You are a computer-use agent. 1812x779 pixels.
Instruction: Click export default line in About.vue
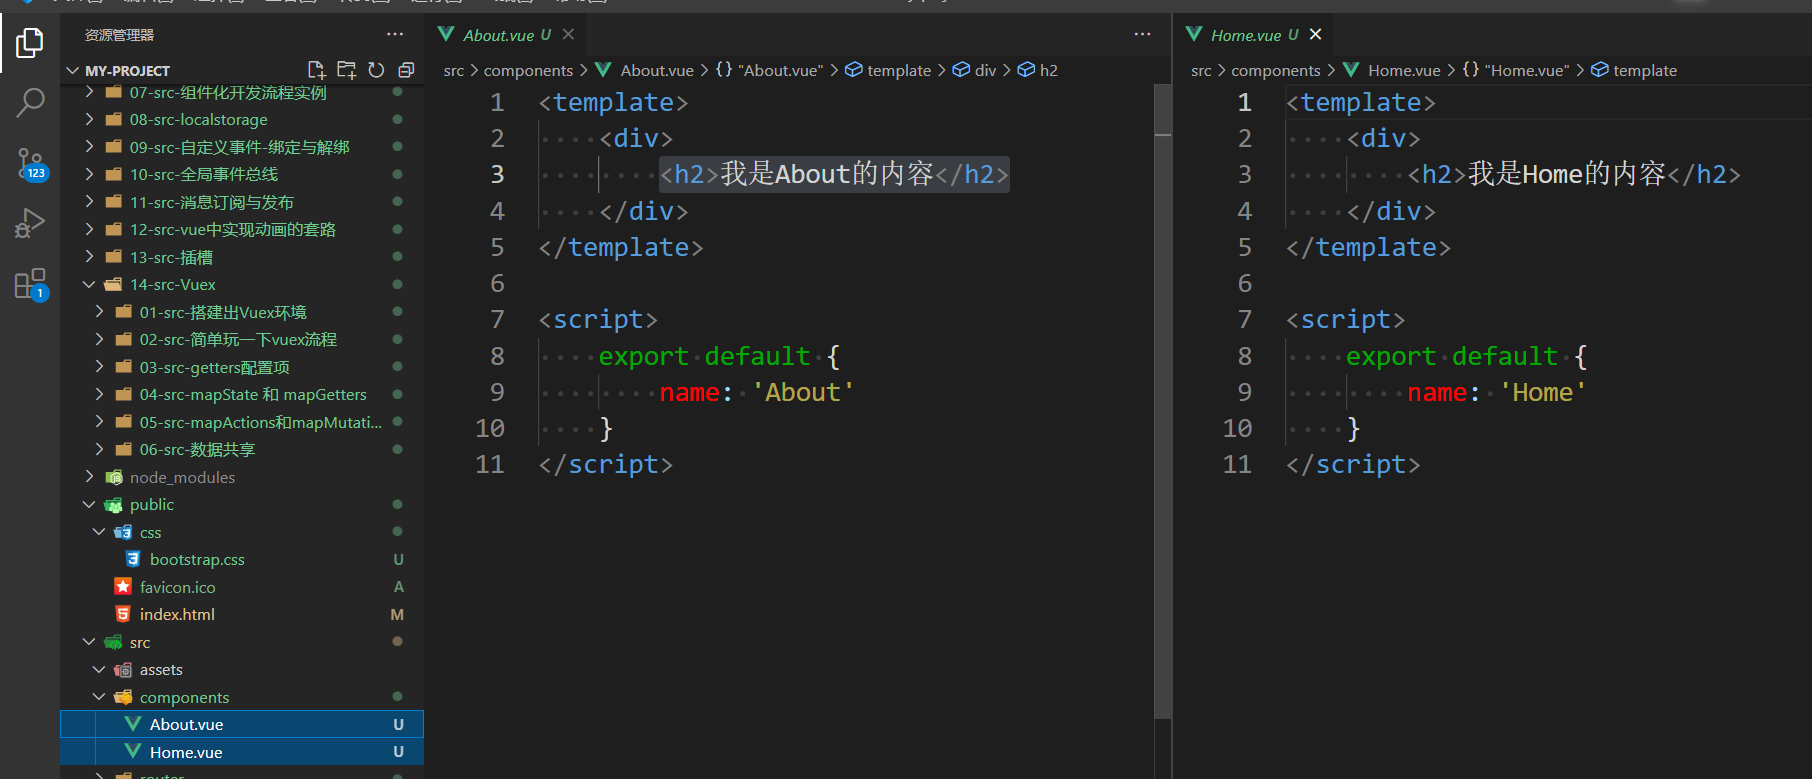pyautogui.click(x=719, y=356)
